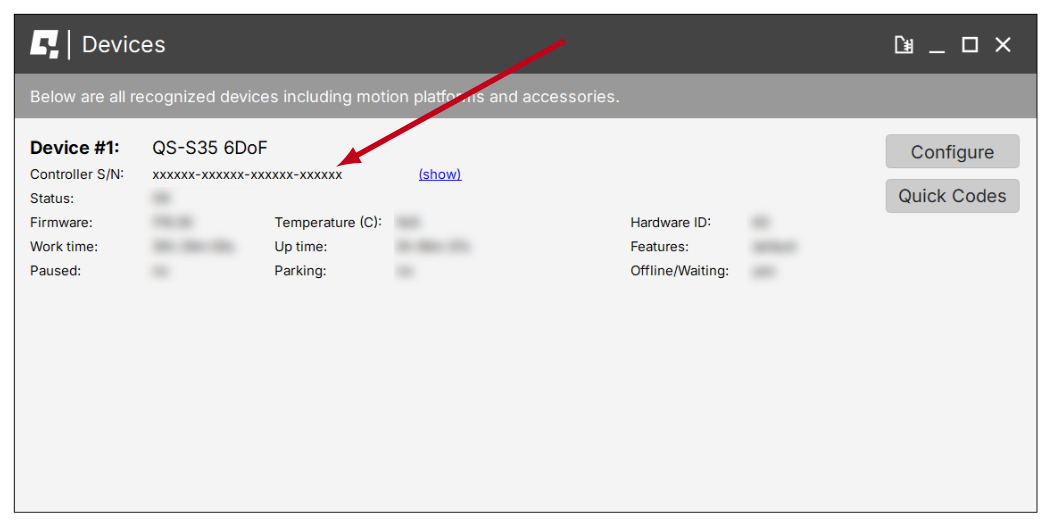Screen dimensions: 1052x527
Task: Click the blurred Parking value
Action: pyautogui.click(x=405, y=270)
